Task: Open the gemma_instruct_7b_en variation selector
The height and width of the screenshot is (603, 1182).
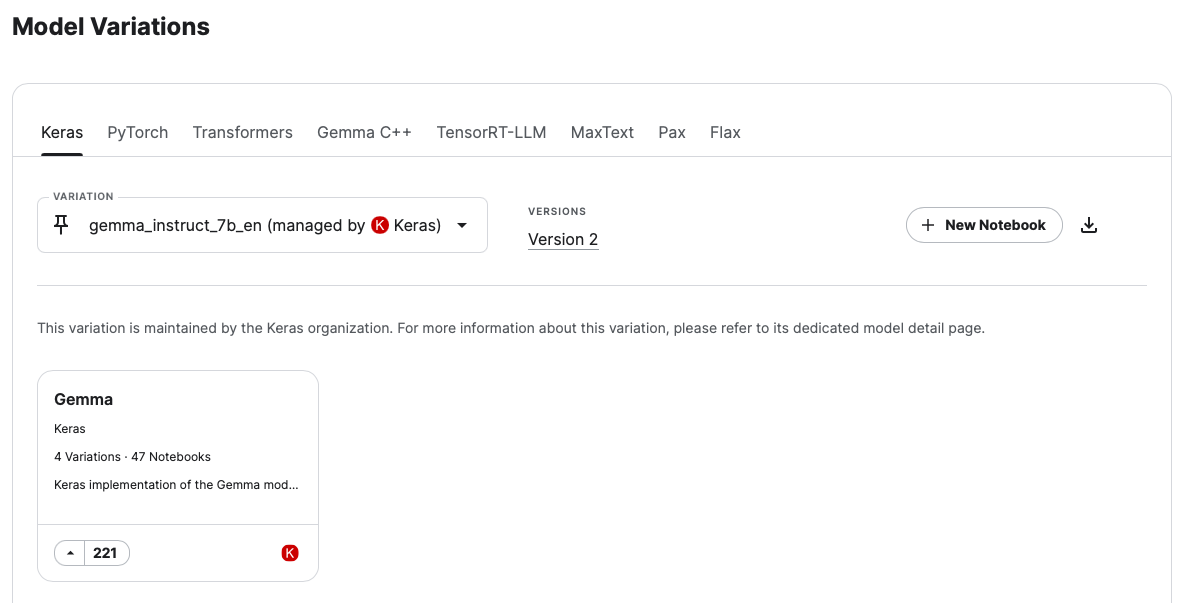Action: [262, 225]
